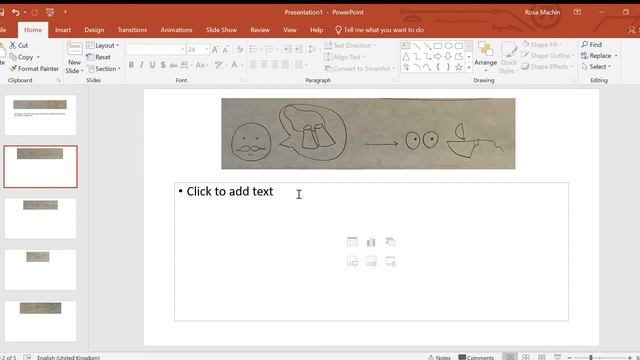Open the Slide Show tab

tap(221, 30)
